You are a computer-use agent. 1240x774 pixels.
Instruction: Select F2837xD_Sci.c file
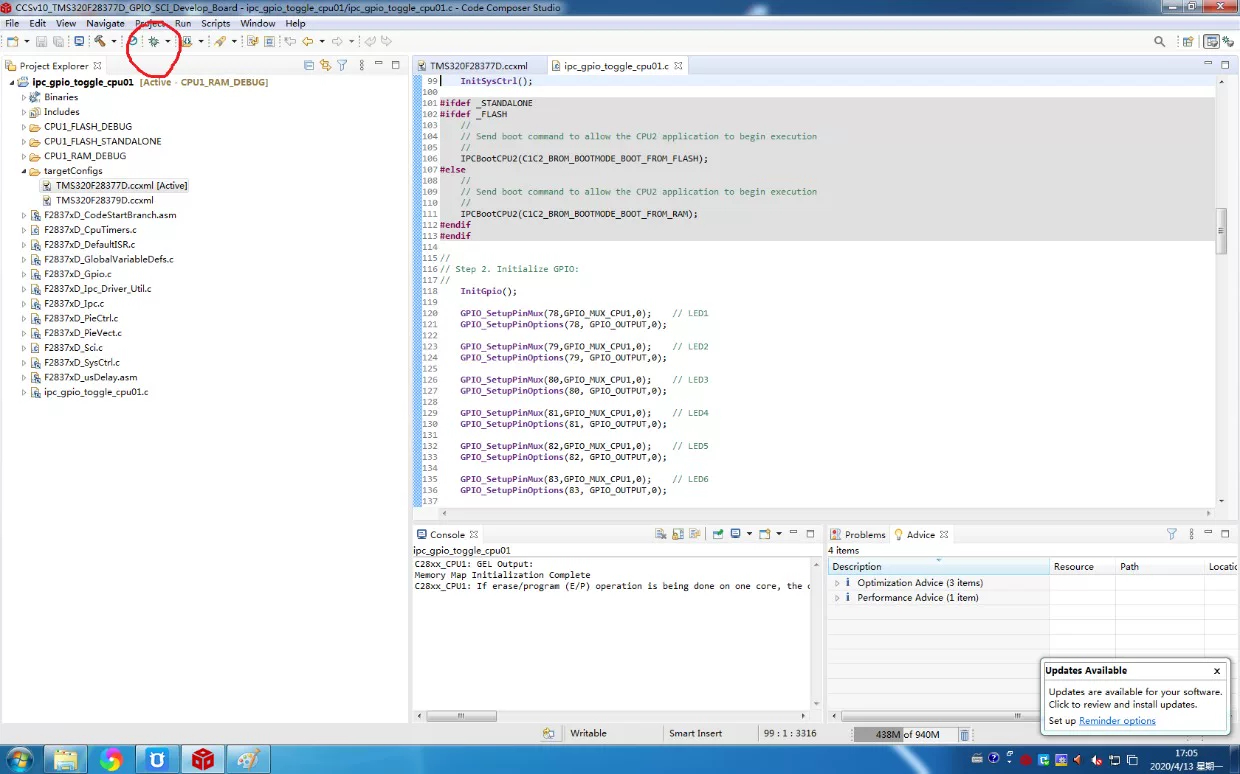[73, 348]
